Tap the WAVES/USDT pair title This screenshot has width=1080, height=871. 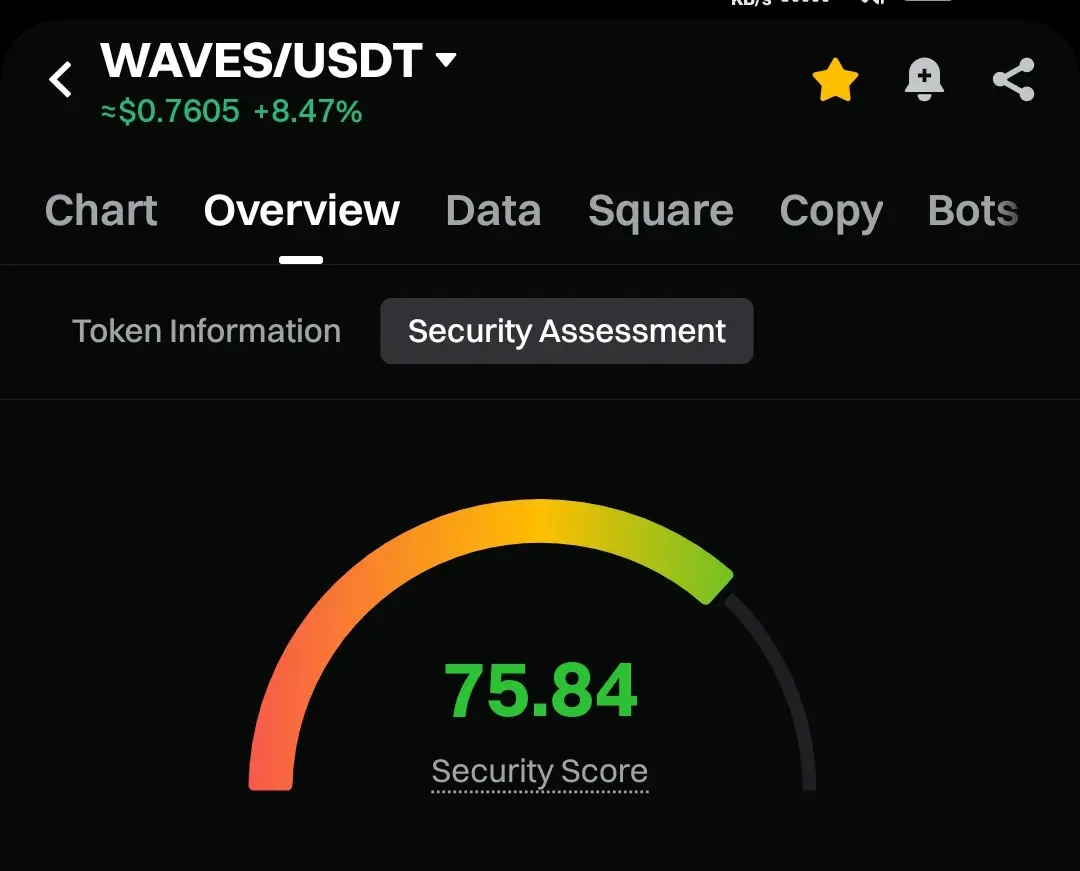click(261, 61)
